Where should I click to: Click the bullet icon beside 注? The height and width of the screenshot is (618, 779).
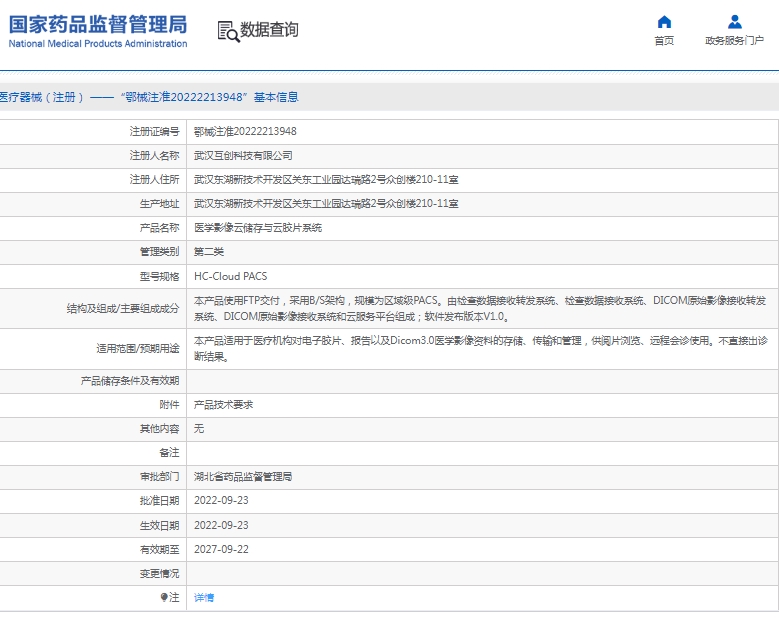(164, 597)
